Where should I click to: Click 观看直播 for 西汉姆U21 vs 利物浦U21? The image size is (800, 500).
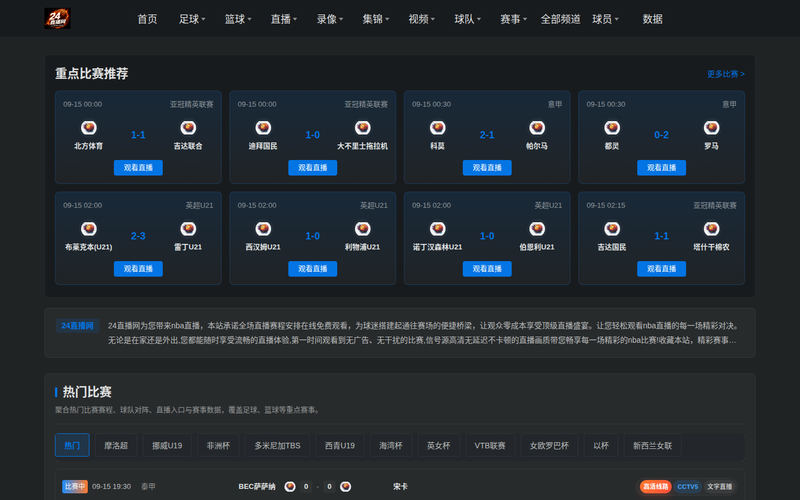[x=313, y=268]
